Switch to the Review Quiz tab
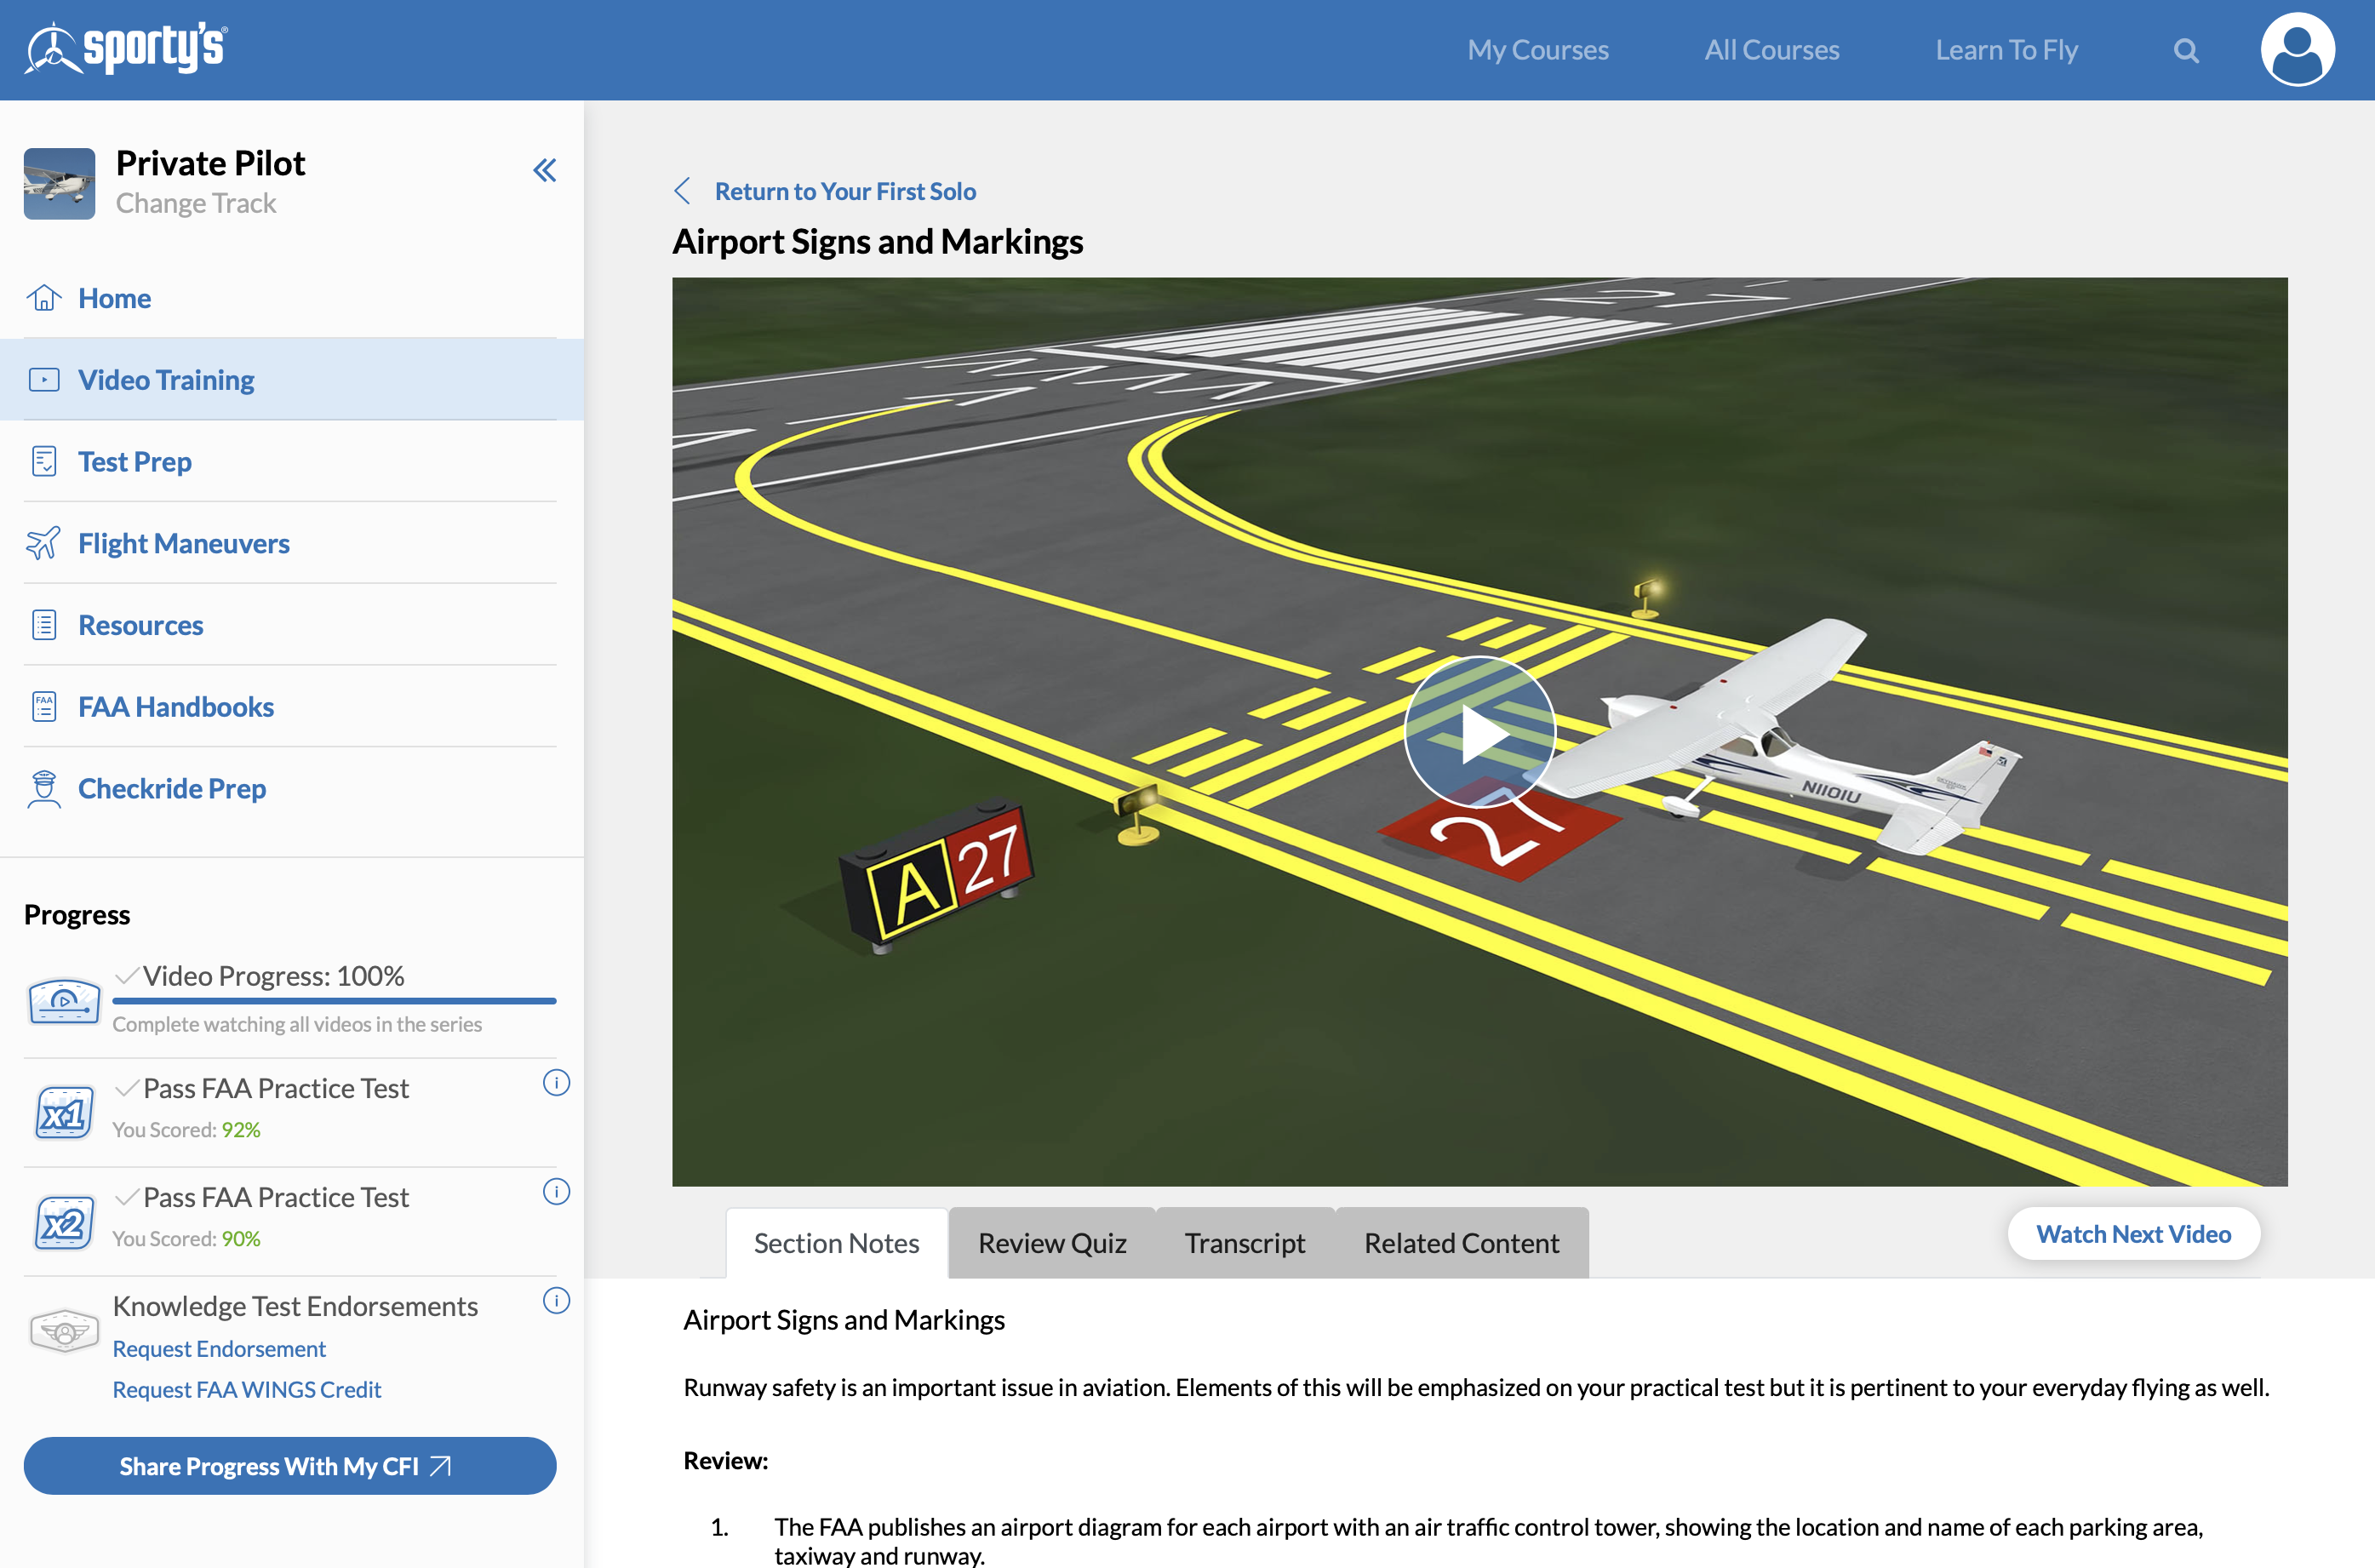 tap(1051, 1242)
